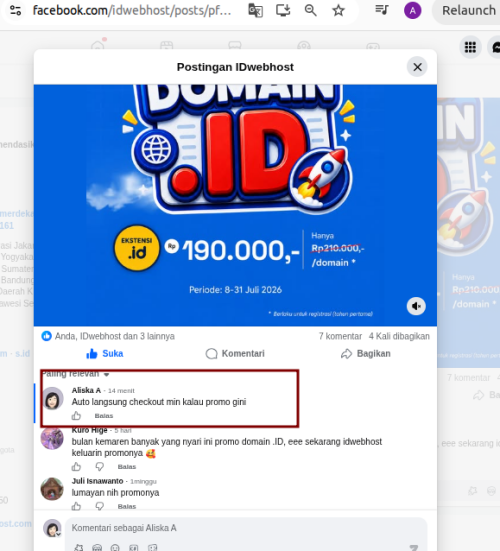Like Kuro Hige's comment with thumbs-up
This screenshot has width=500, height=551.
[x=76, y=467]
